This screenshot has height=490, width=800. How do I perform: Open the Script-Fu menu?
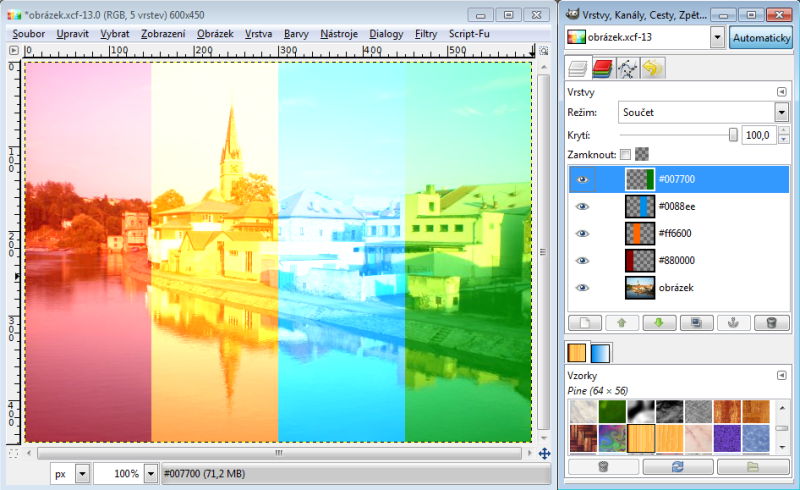469,34
